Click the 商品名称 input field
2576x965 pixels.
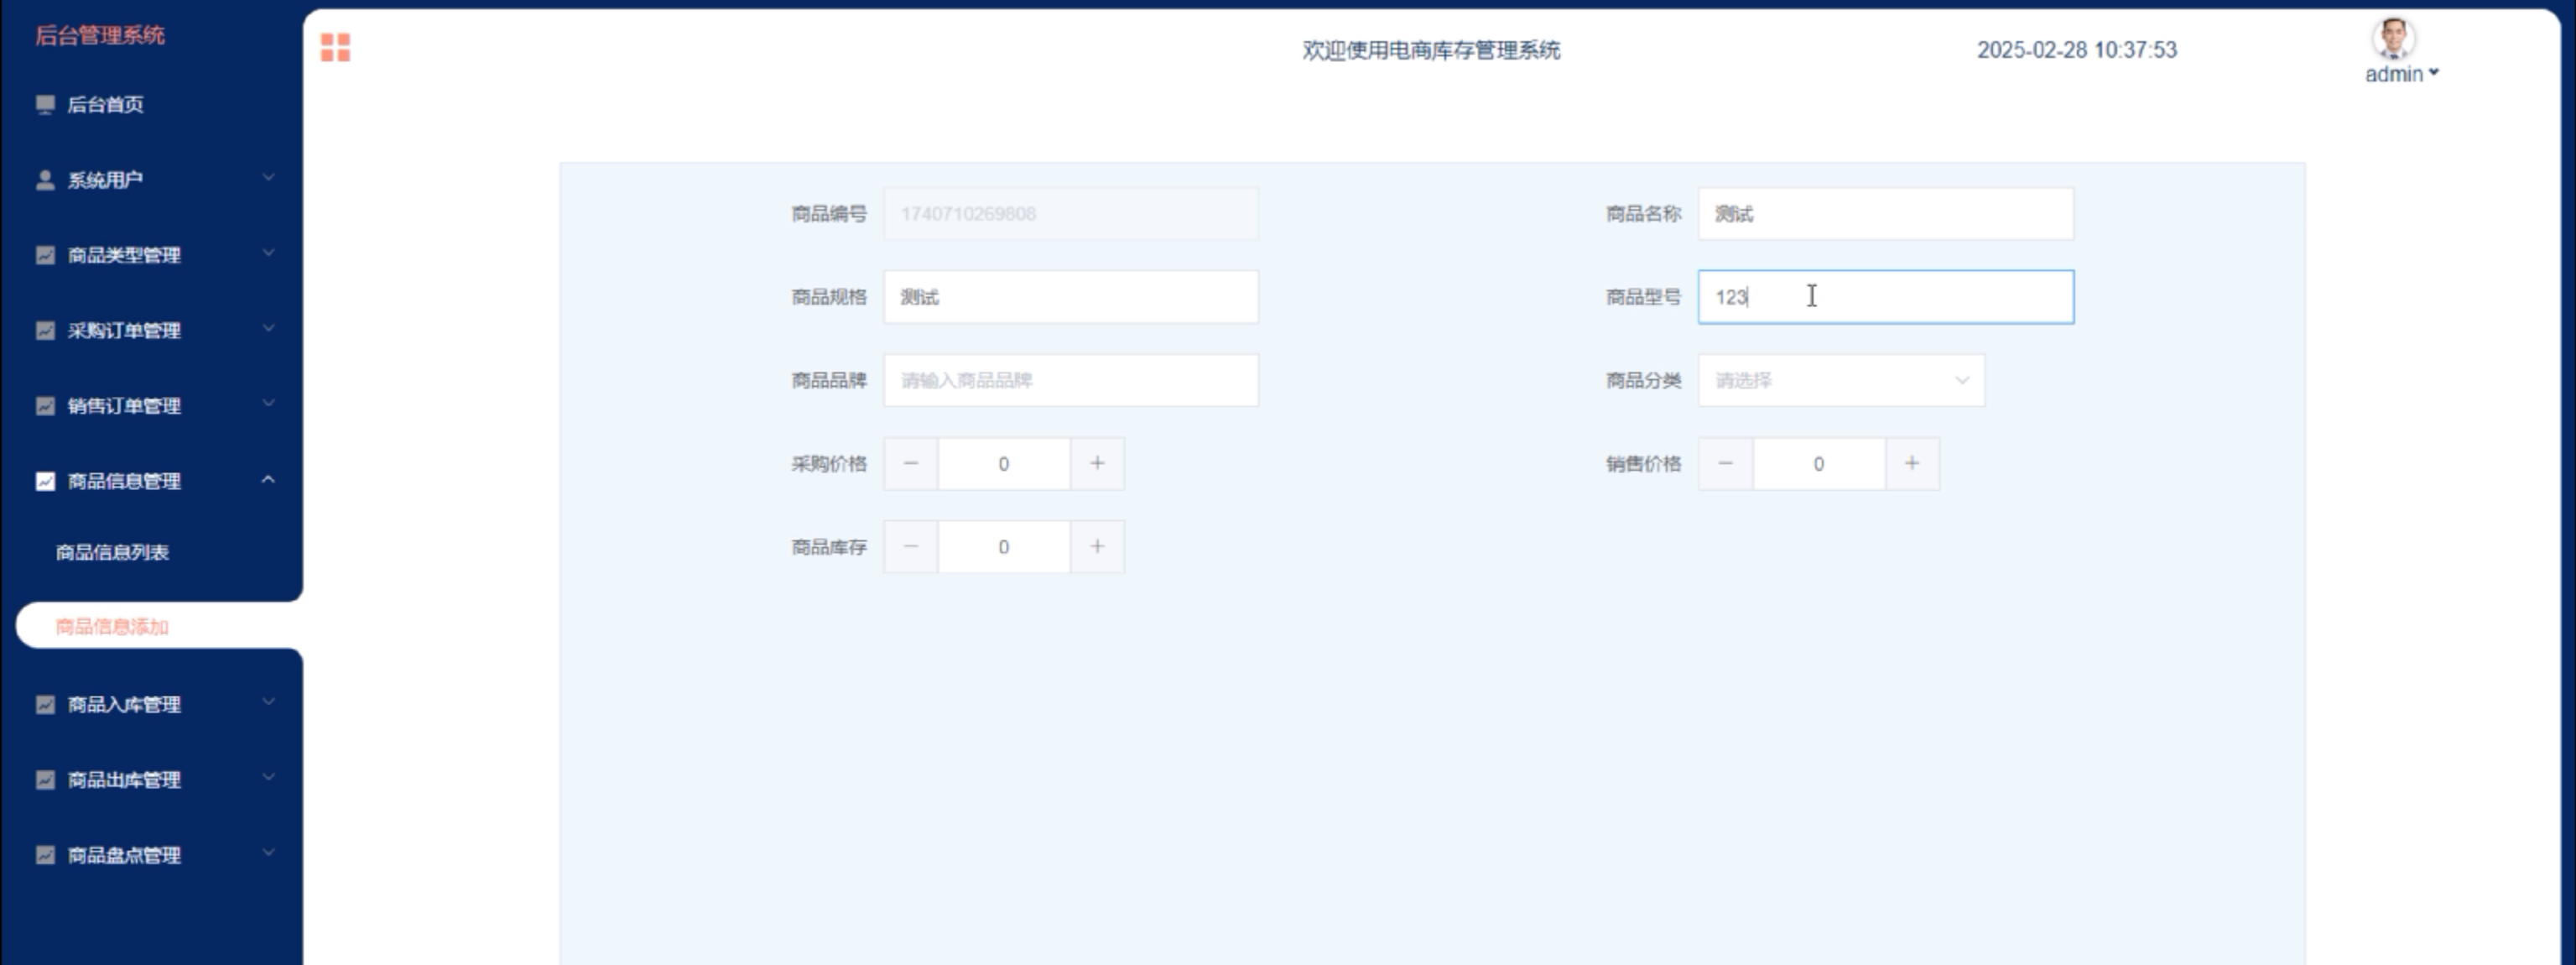point(1885,214)
